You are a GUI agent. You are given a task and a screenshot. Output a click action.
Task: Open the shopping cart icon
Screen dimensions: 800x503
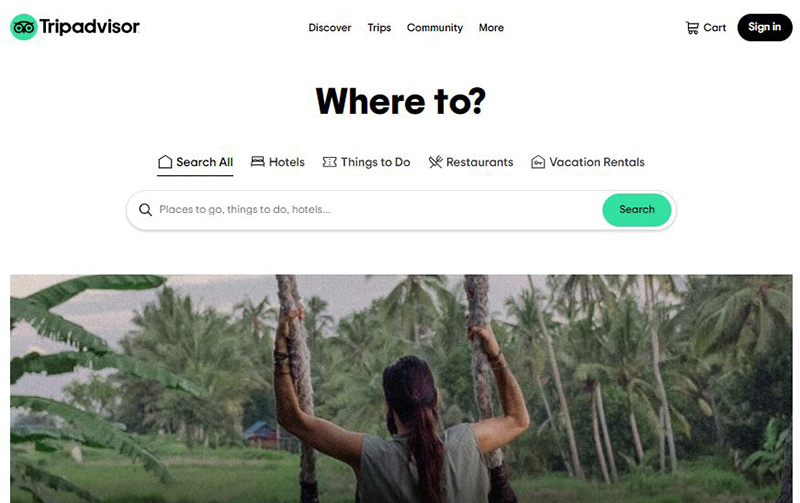pos(692,28)
